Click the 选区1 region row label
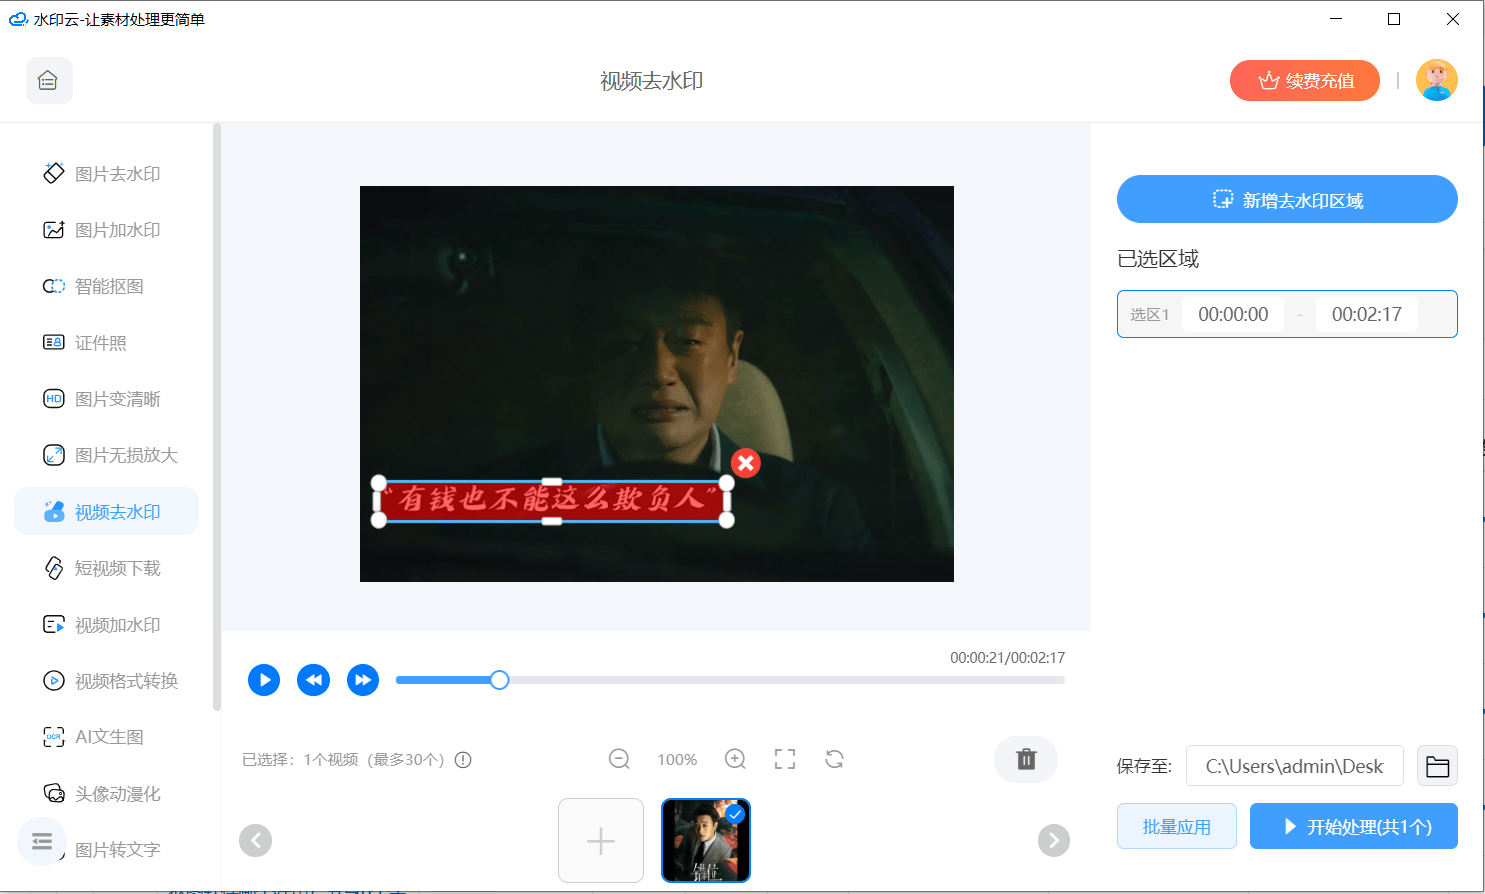Image resolution: width=1485 pixels, height=894 pixels. tap(1150, 314)
